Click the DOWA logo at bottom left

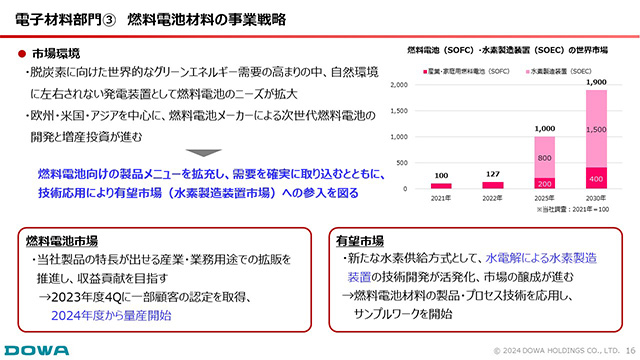[37, 350]
